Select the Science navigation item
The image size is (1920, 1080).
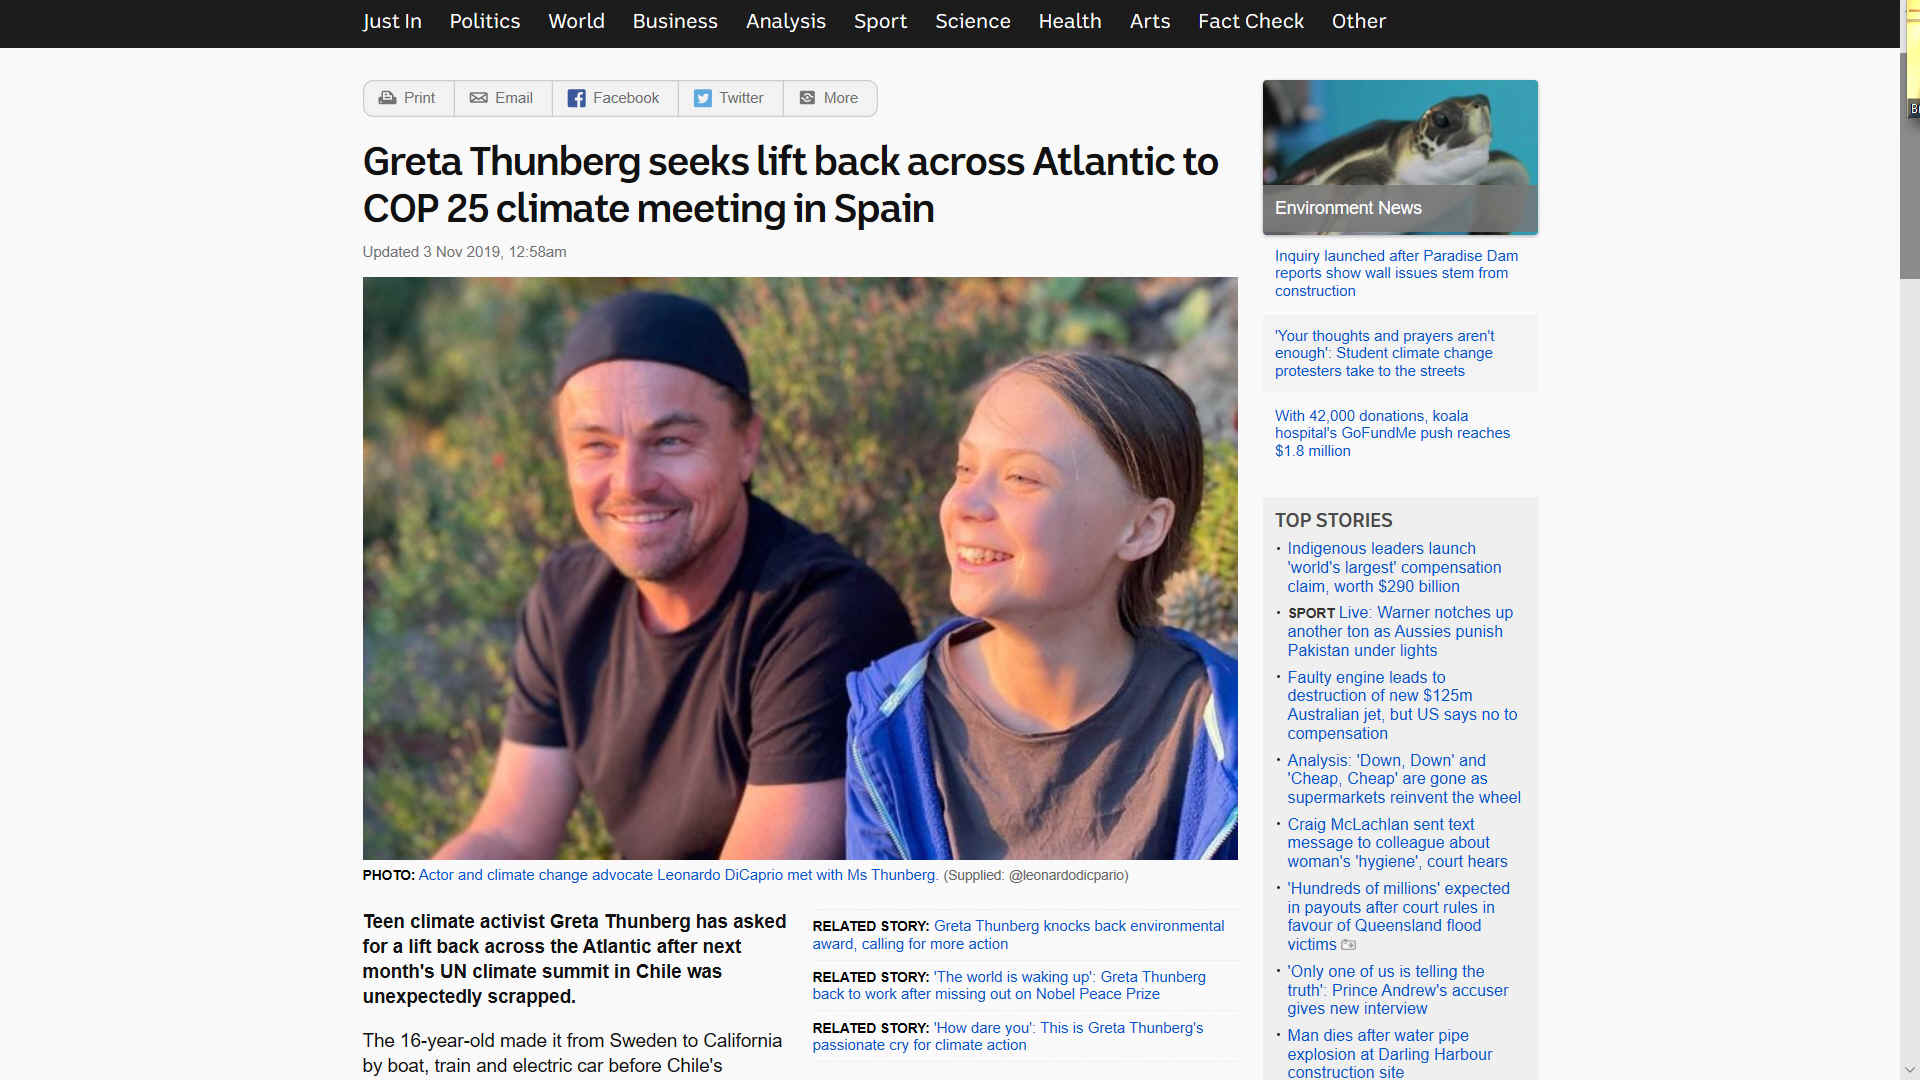click(972, 21)
